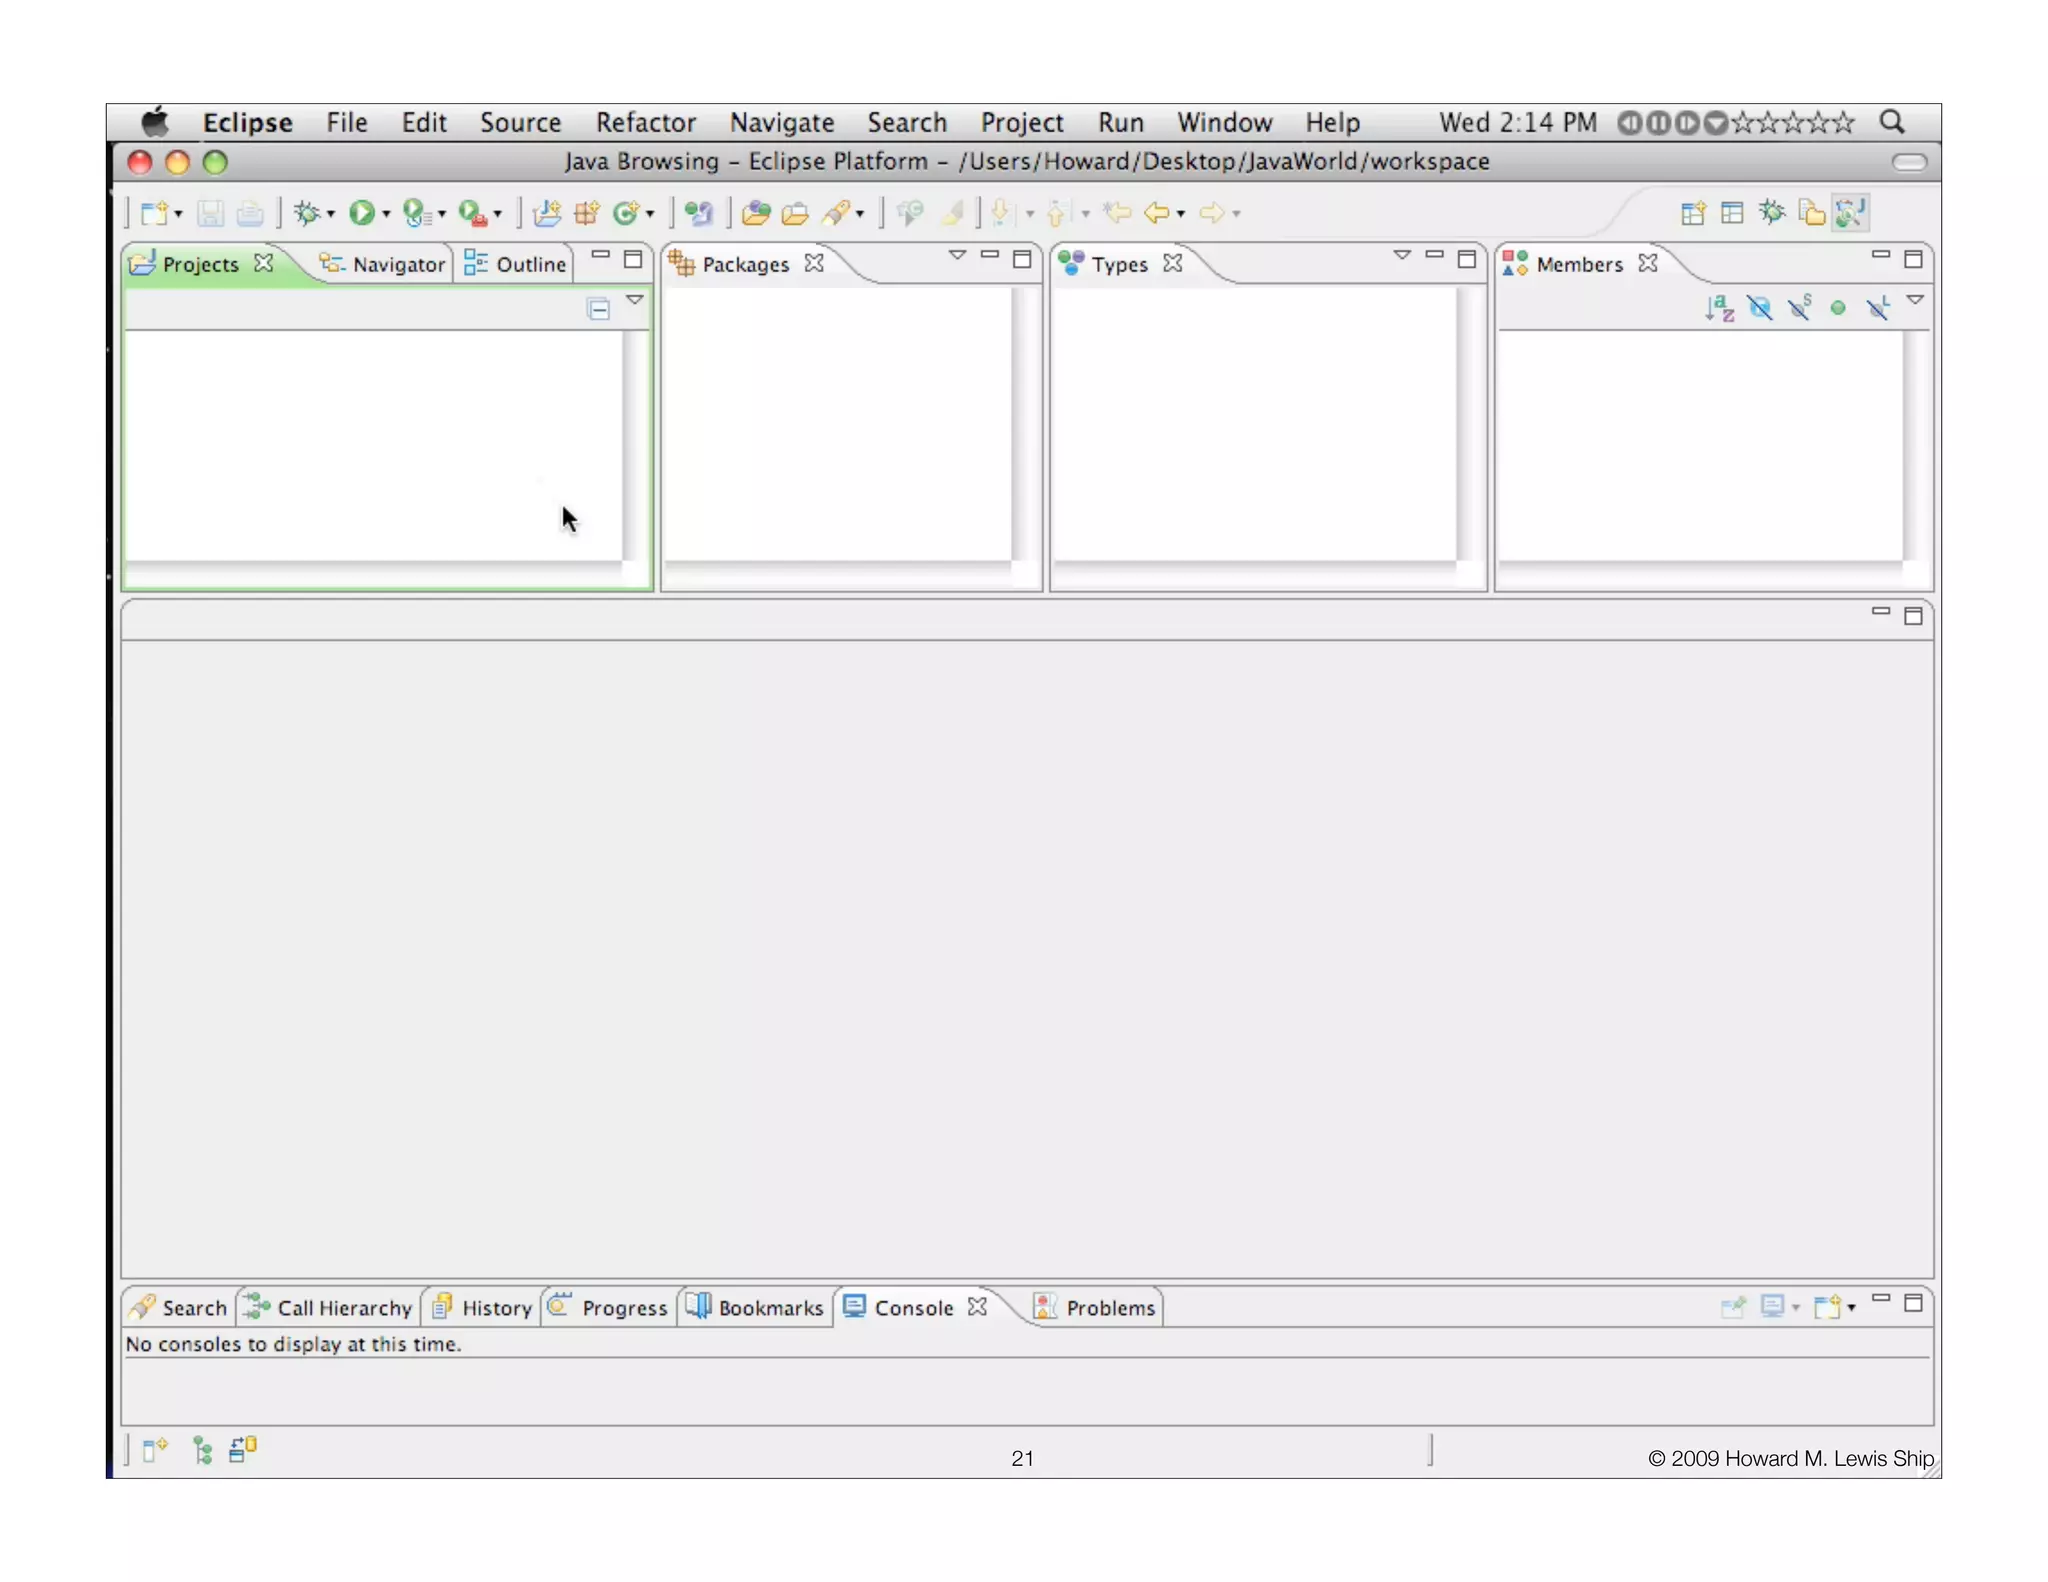Click the flashlight Search toolbar icon
2048x1582 pixels.
pyautogui.click(x=837, y=213)
